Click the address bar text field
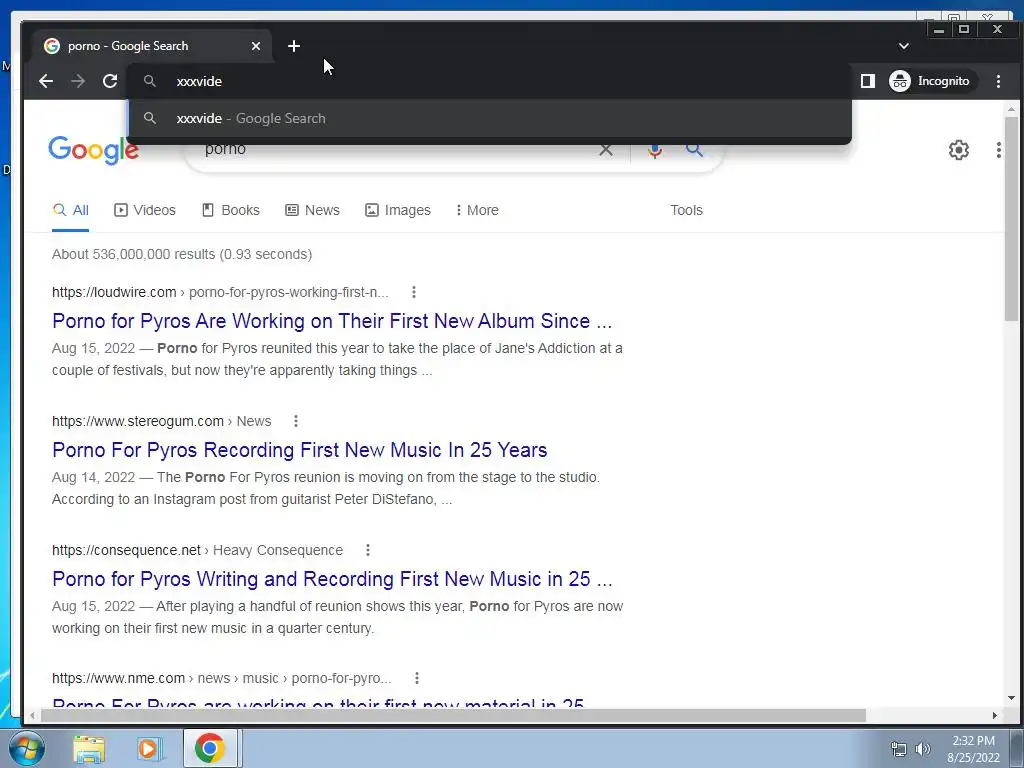The image size is (1024, 768). (490, 81)
